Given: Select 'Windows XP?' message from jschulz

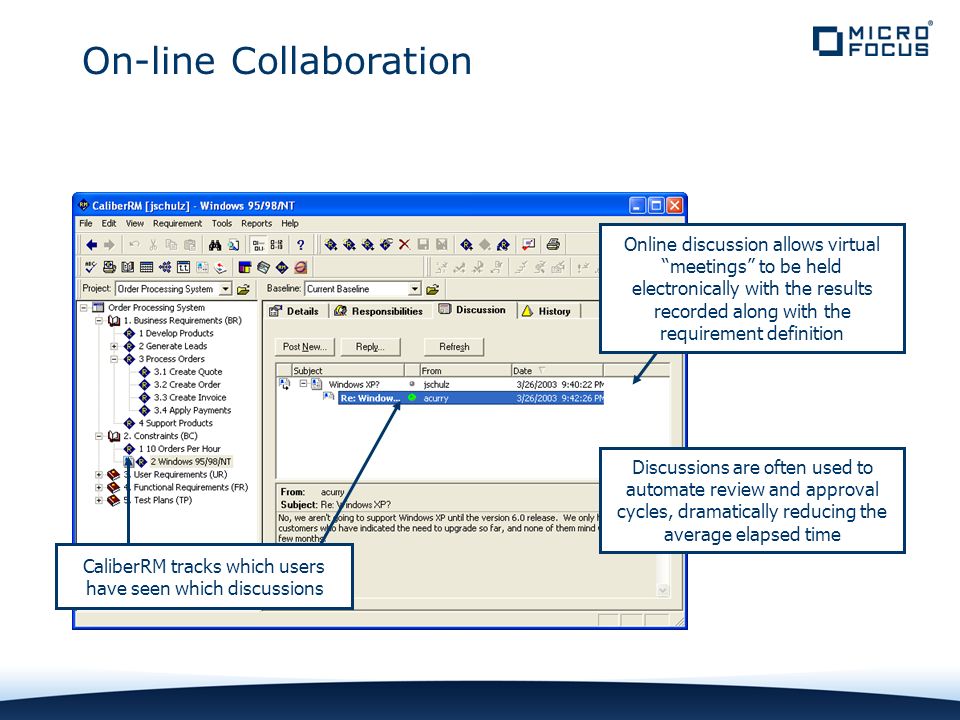Looking at the screenshot, I should (354, 384).
